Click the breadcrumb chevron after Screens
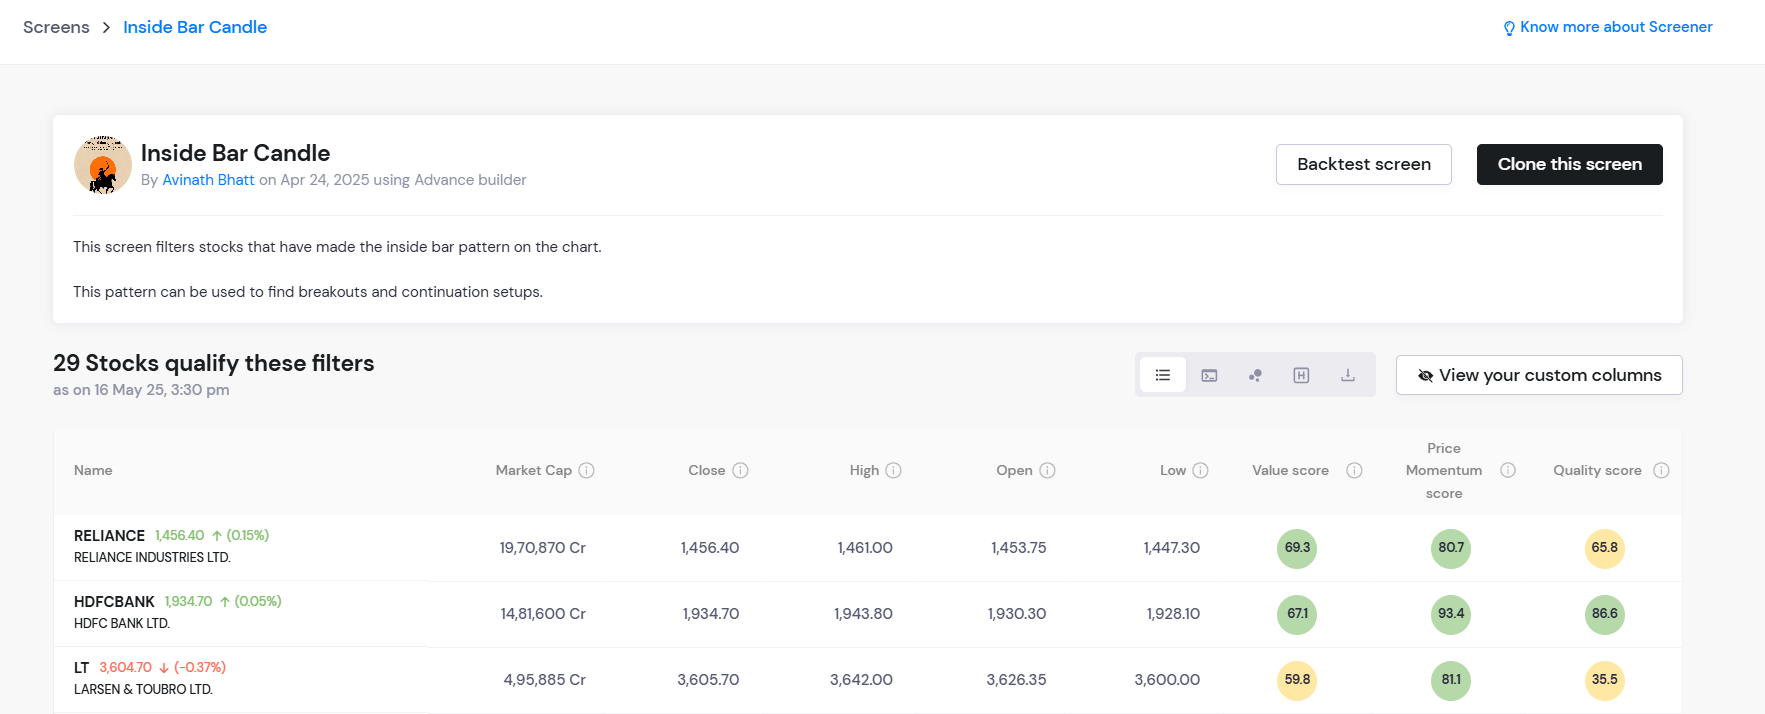1765x714 pixels. pyautogui.click(x=106, y=27)
